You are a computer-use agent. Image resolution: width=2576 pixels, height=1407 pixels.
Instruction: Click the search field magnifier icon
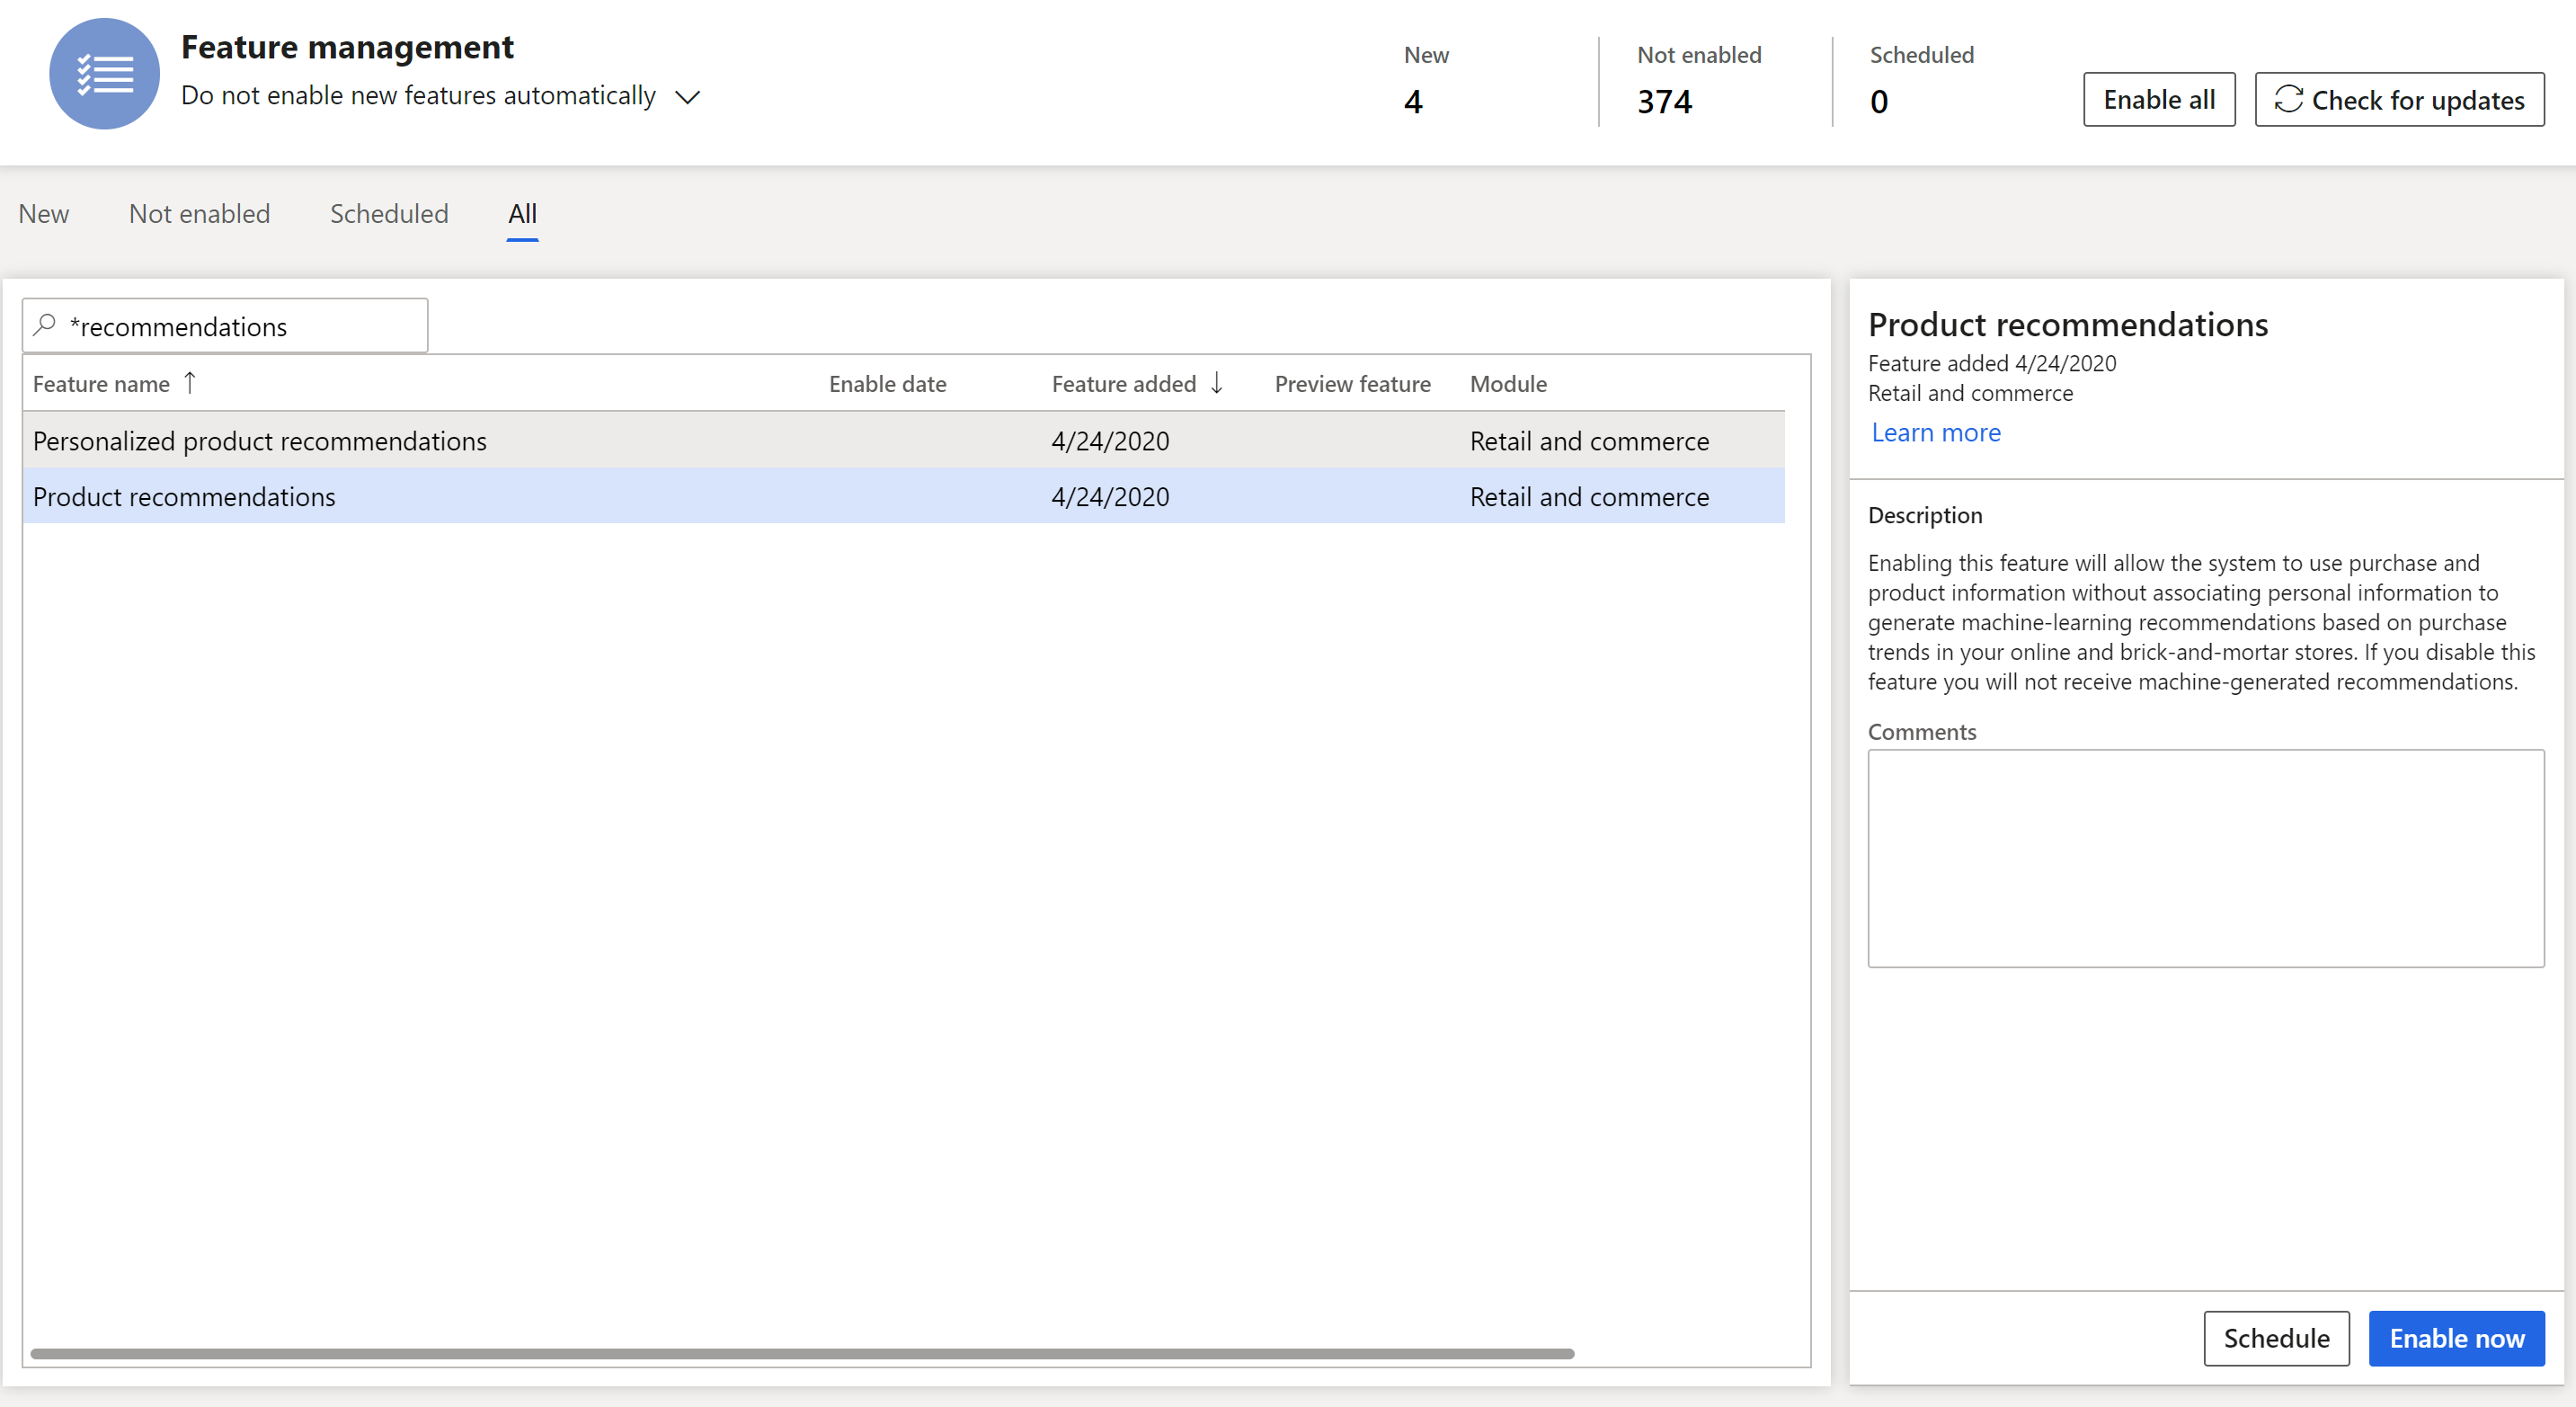coord(49,325)
